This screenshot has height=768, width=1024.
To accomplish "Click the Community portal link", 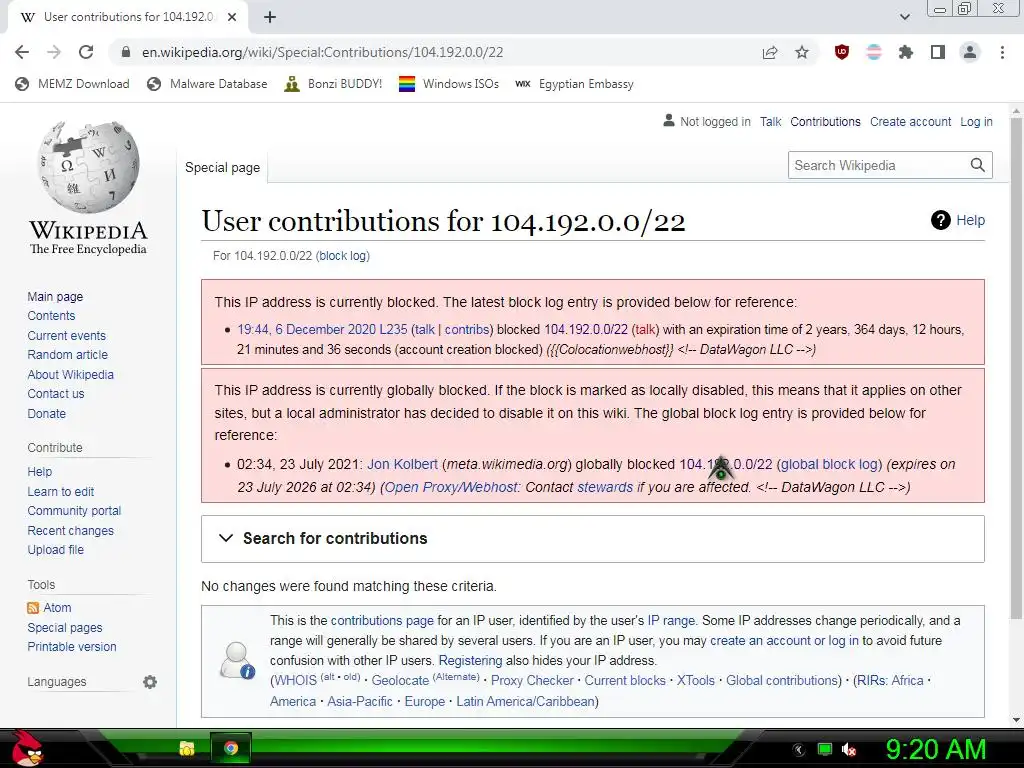I will (x=74, y=511).
